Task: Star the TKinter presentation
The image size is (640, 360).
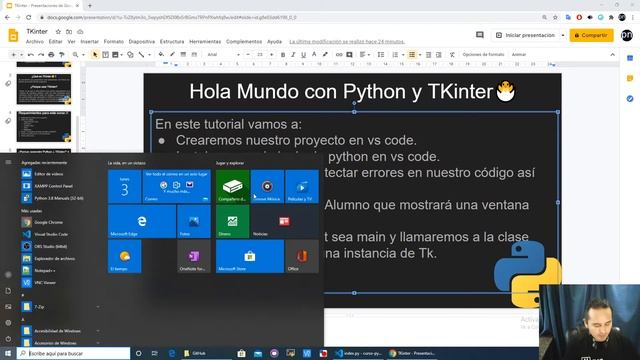Action: point(58,32)
